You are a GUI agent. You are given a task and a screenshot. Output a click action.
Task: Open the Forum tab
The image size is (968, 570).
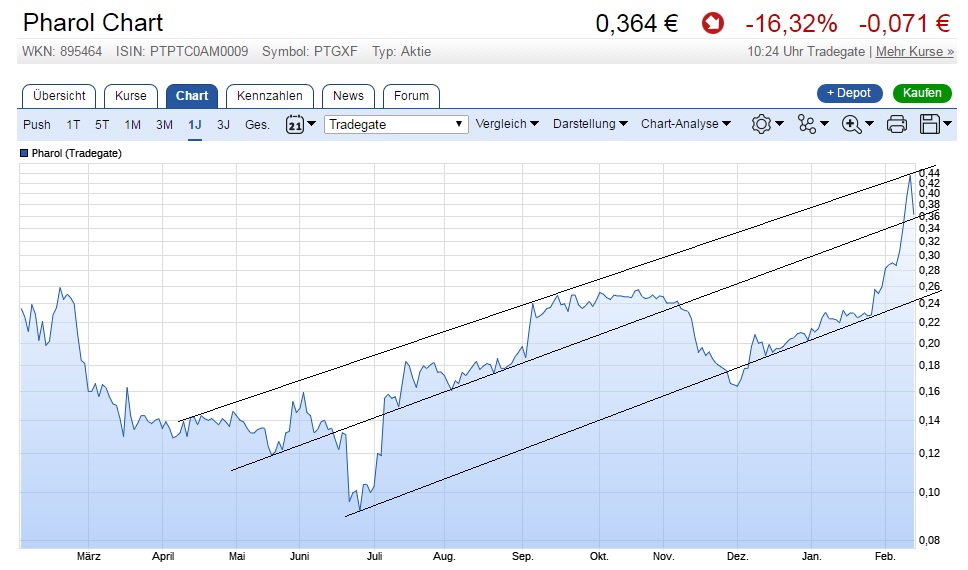[411, 96]
